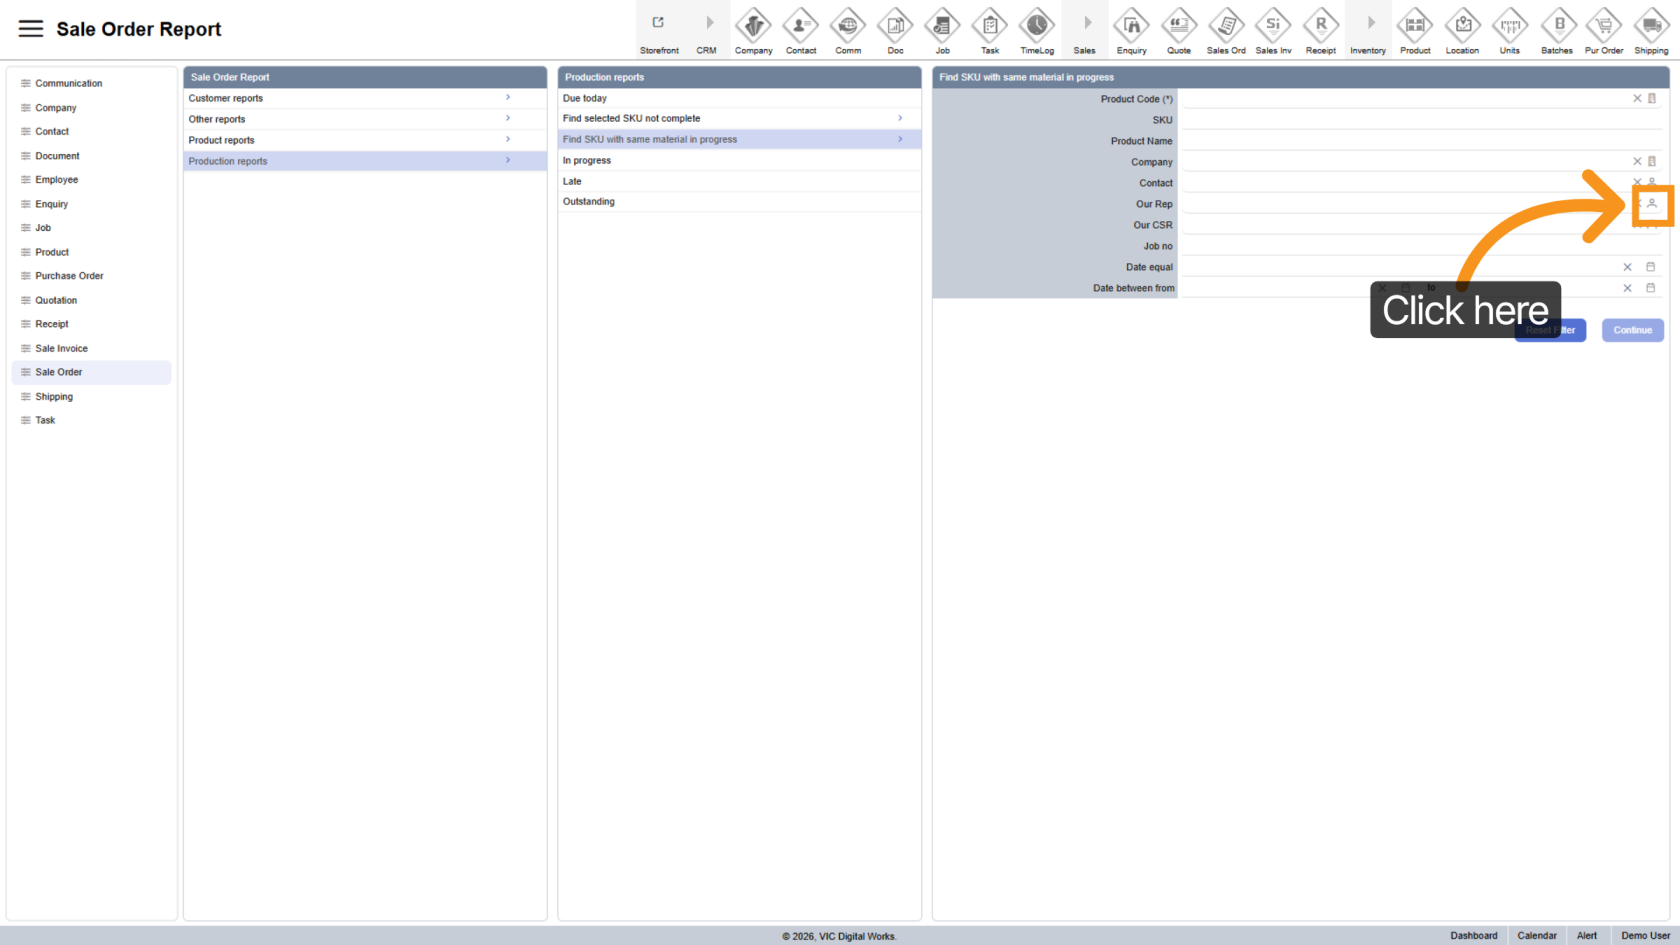
Task: Select Sale Invoice in the sidebar
Action: tap(91, 348)
